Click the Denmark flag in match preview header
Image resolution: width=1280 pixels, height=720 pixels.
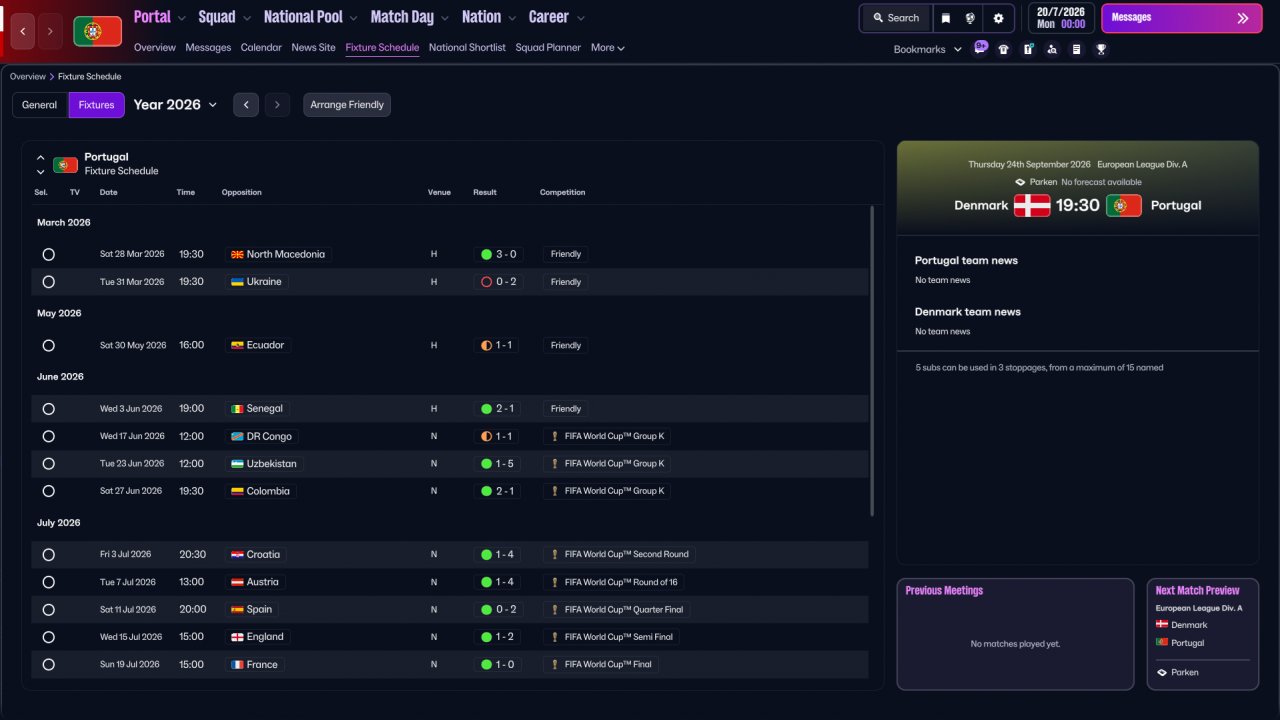click(1032, 205)
